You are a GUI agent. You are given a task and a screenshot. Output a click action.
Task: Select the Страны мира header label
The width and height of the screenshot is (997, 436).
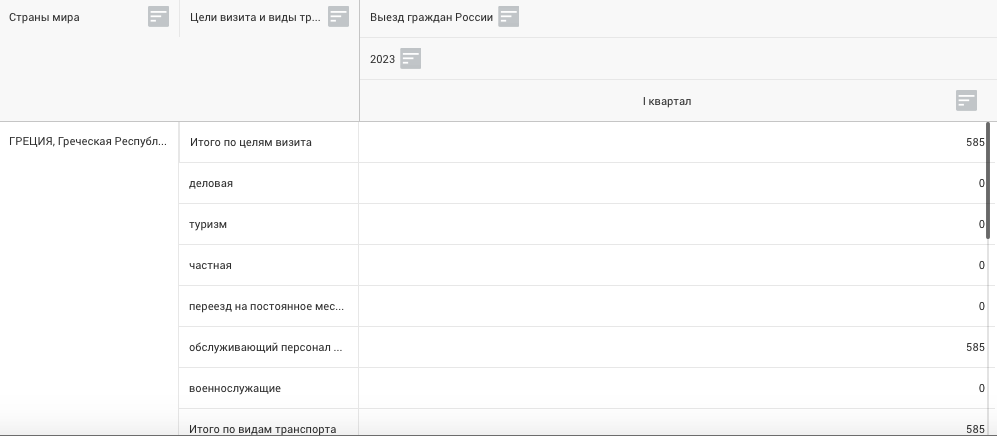point(45,18)
